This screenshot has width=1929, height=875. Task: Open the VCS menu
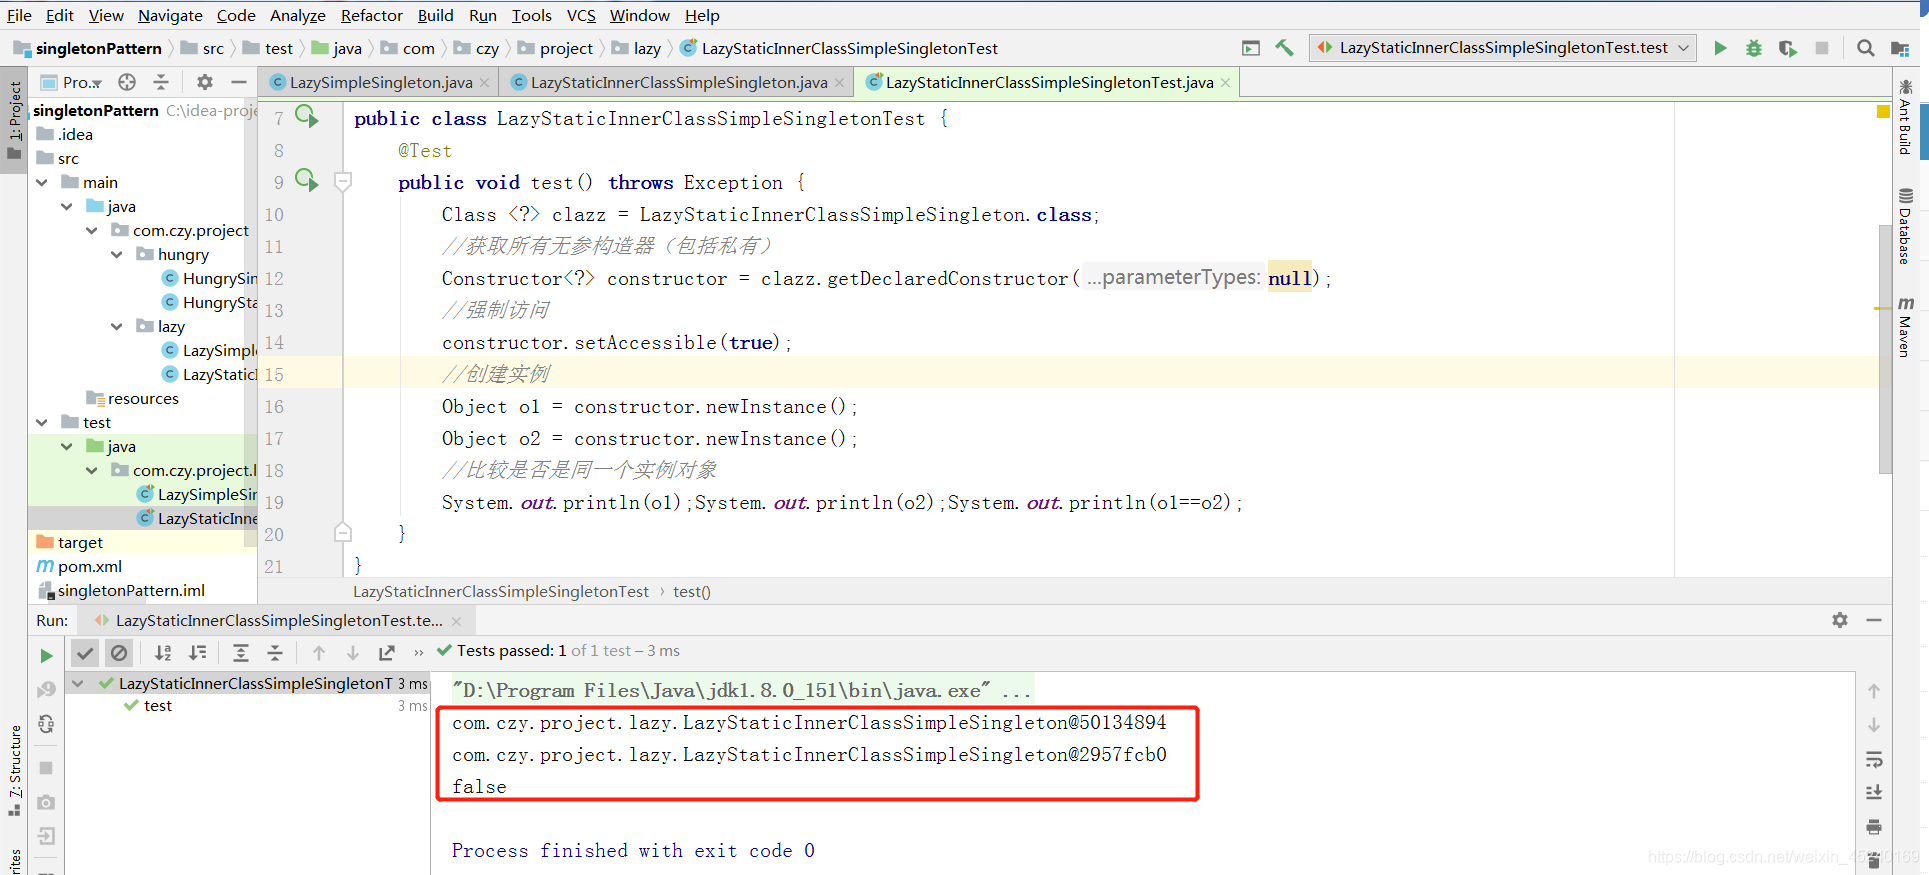coord(581,15)
